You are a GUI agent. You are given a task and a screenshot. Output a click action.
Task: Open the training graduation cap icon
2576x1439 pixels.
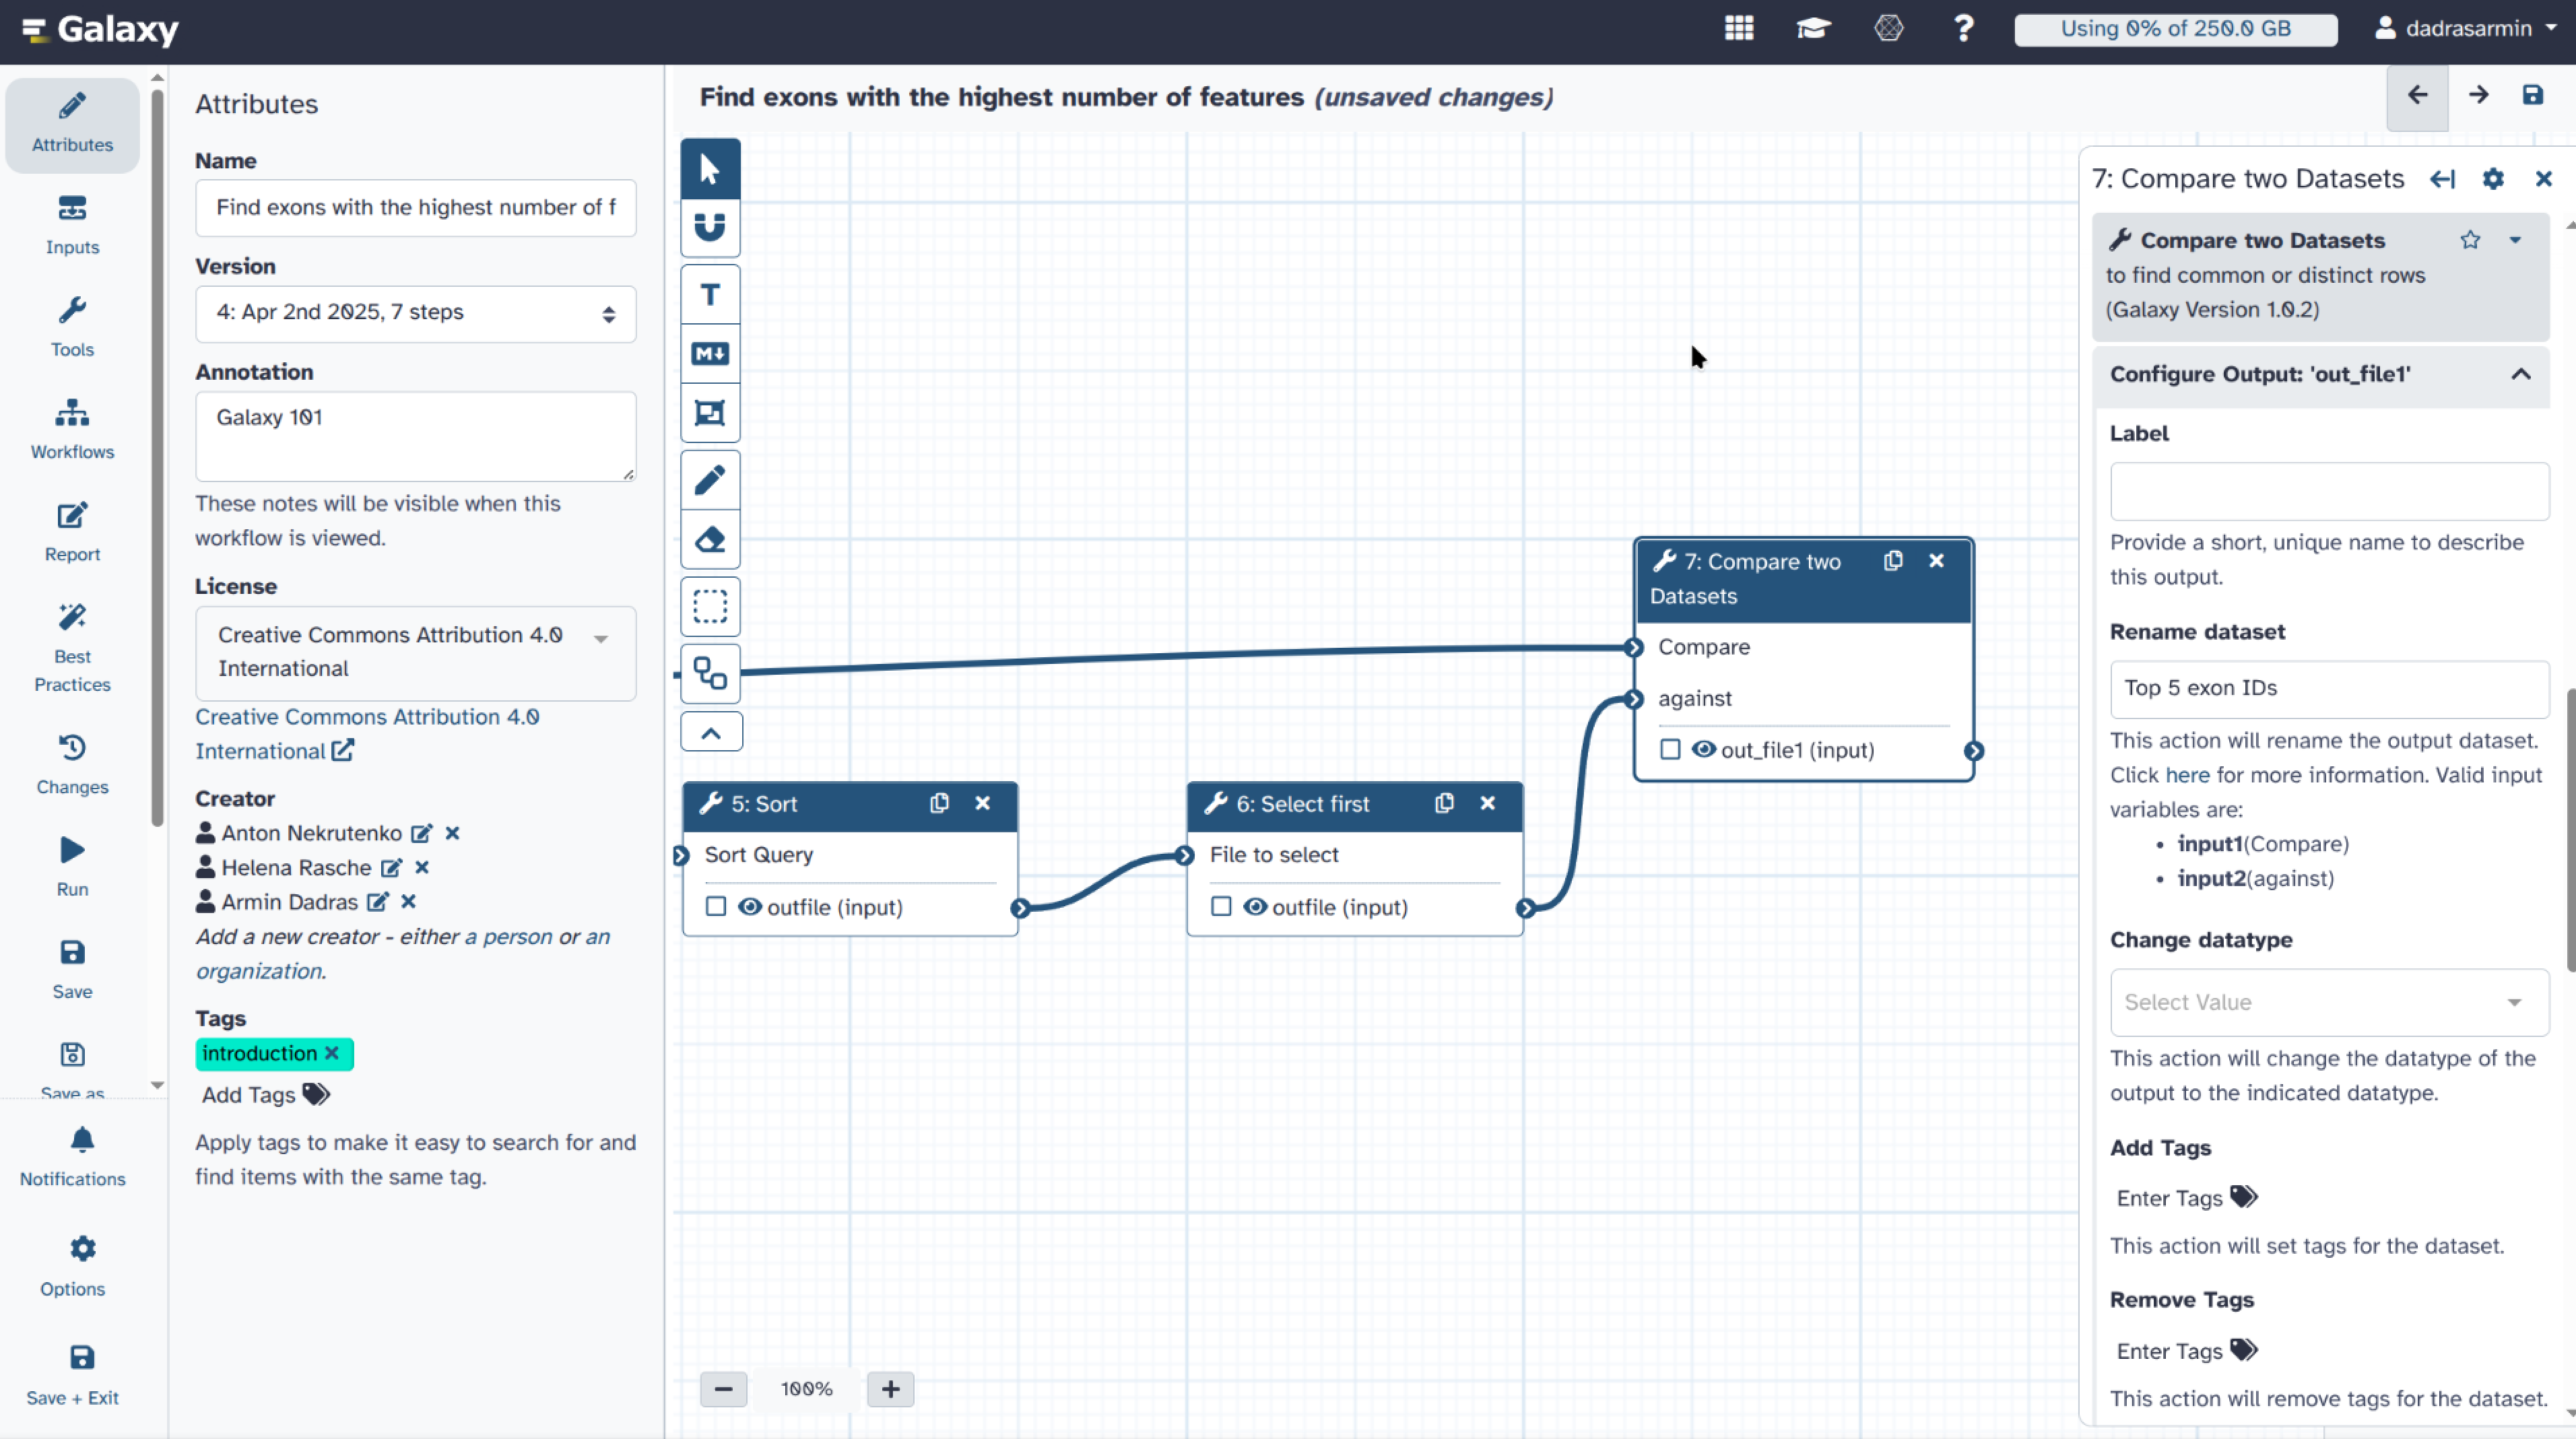click(x=1813, y=28)
